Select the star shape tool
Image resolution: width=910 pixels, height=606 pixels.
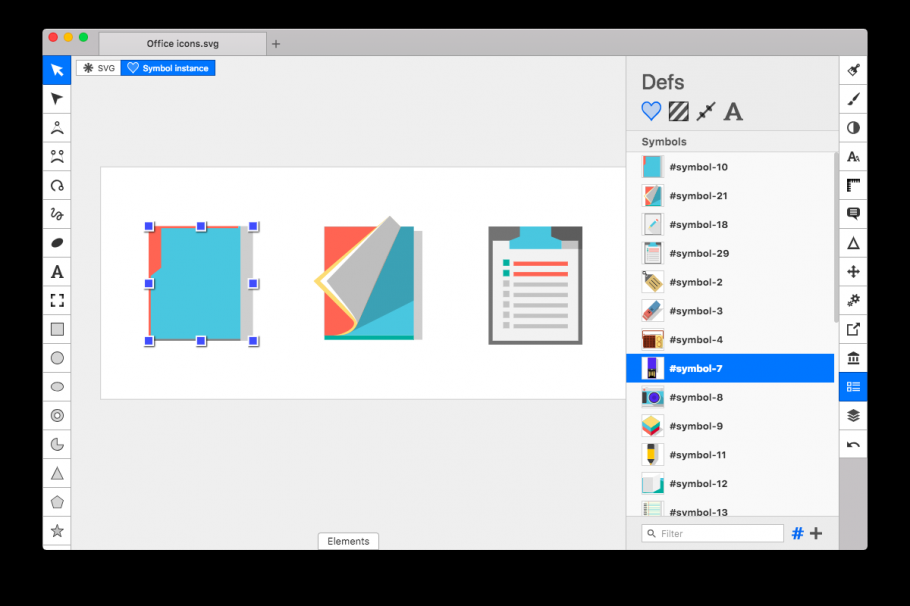(x=57, y=530)
